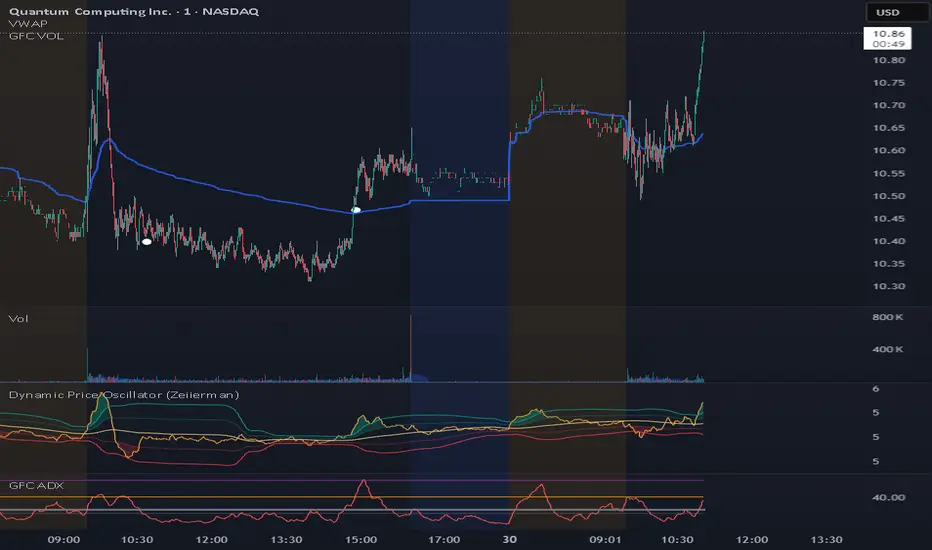
Task: Click the 40.00 ADX scale label
Action: coord(891,497)
